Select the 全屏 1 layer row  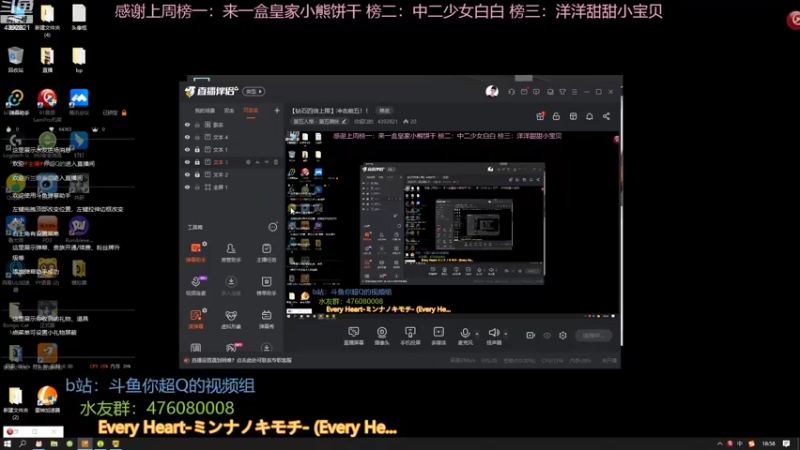pos(232,187)
